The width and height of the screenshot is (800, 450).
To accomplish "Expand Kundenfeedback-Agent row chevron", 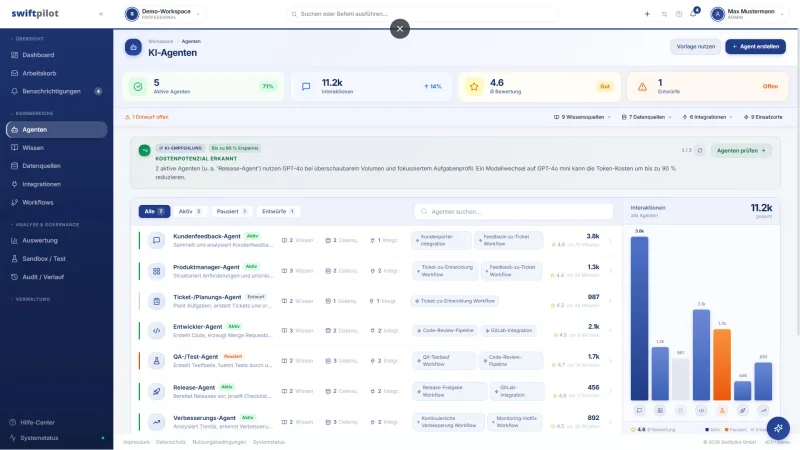I will point(610,240).
